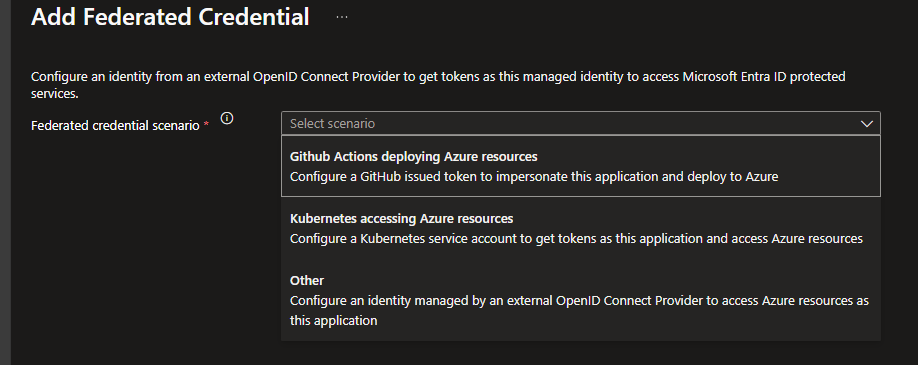Click the info icon next to Federated credential scenario

point(227,118)
